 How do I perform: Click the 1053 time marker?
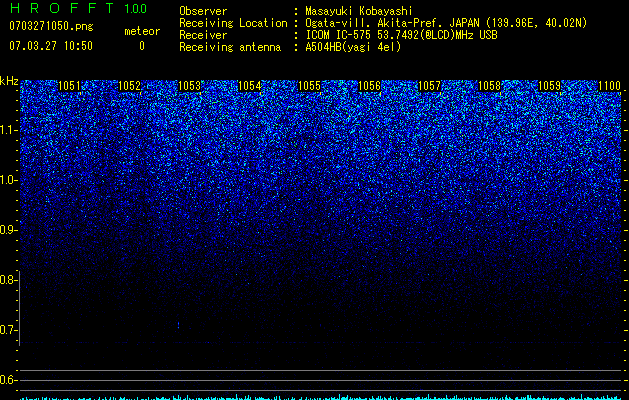pos(189,86)
